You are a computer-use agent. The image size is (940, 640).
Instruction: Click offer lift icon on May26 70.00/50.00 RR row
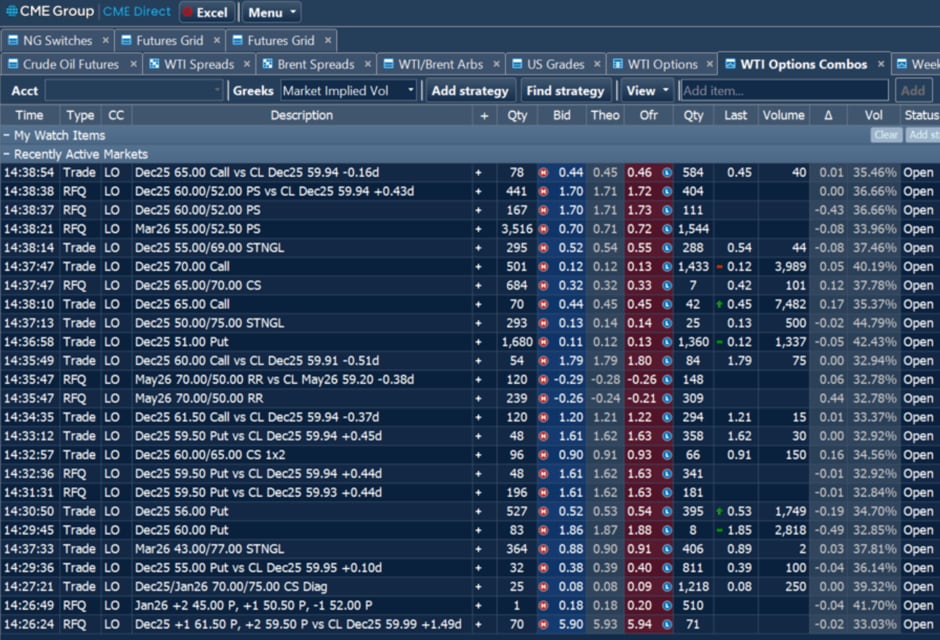[667, 399]
